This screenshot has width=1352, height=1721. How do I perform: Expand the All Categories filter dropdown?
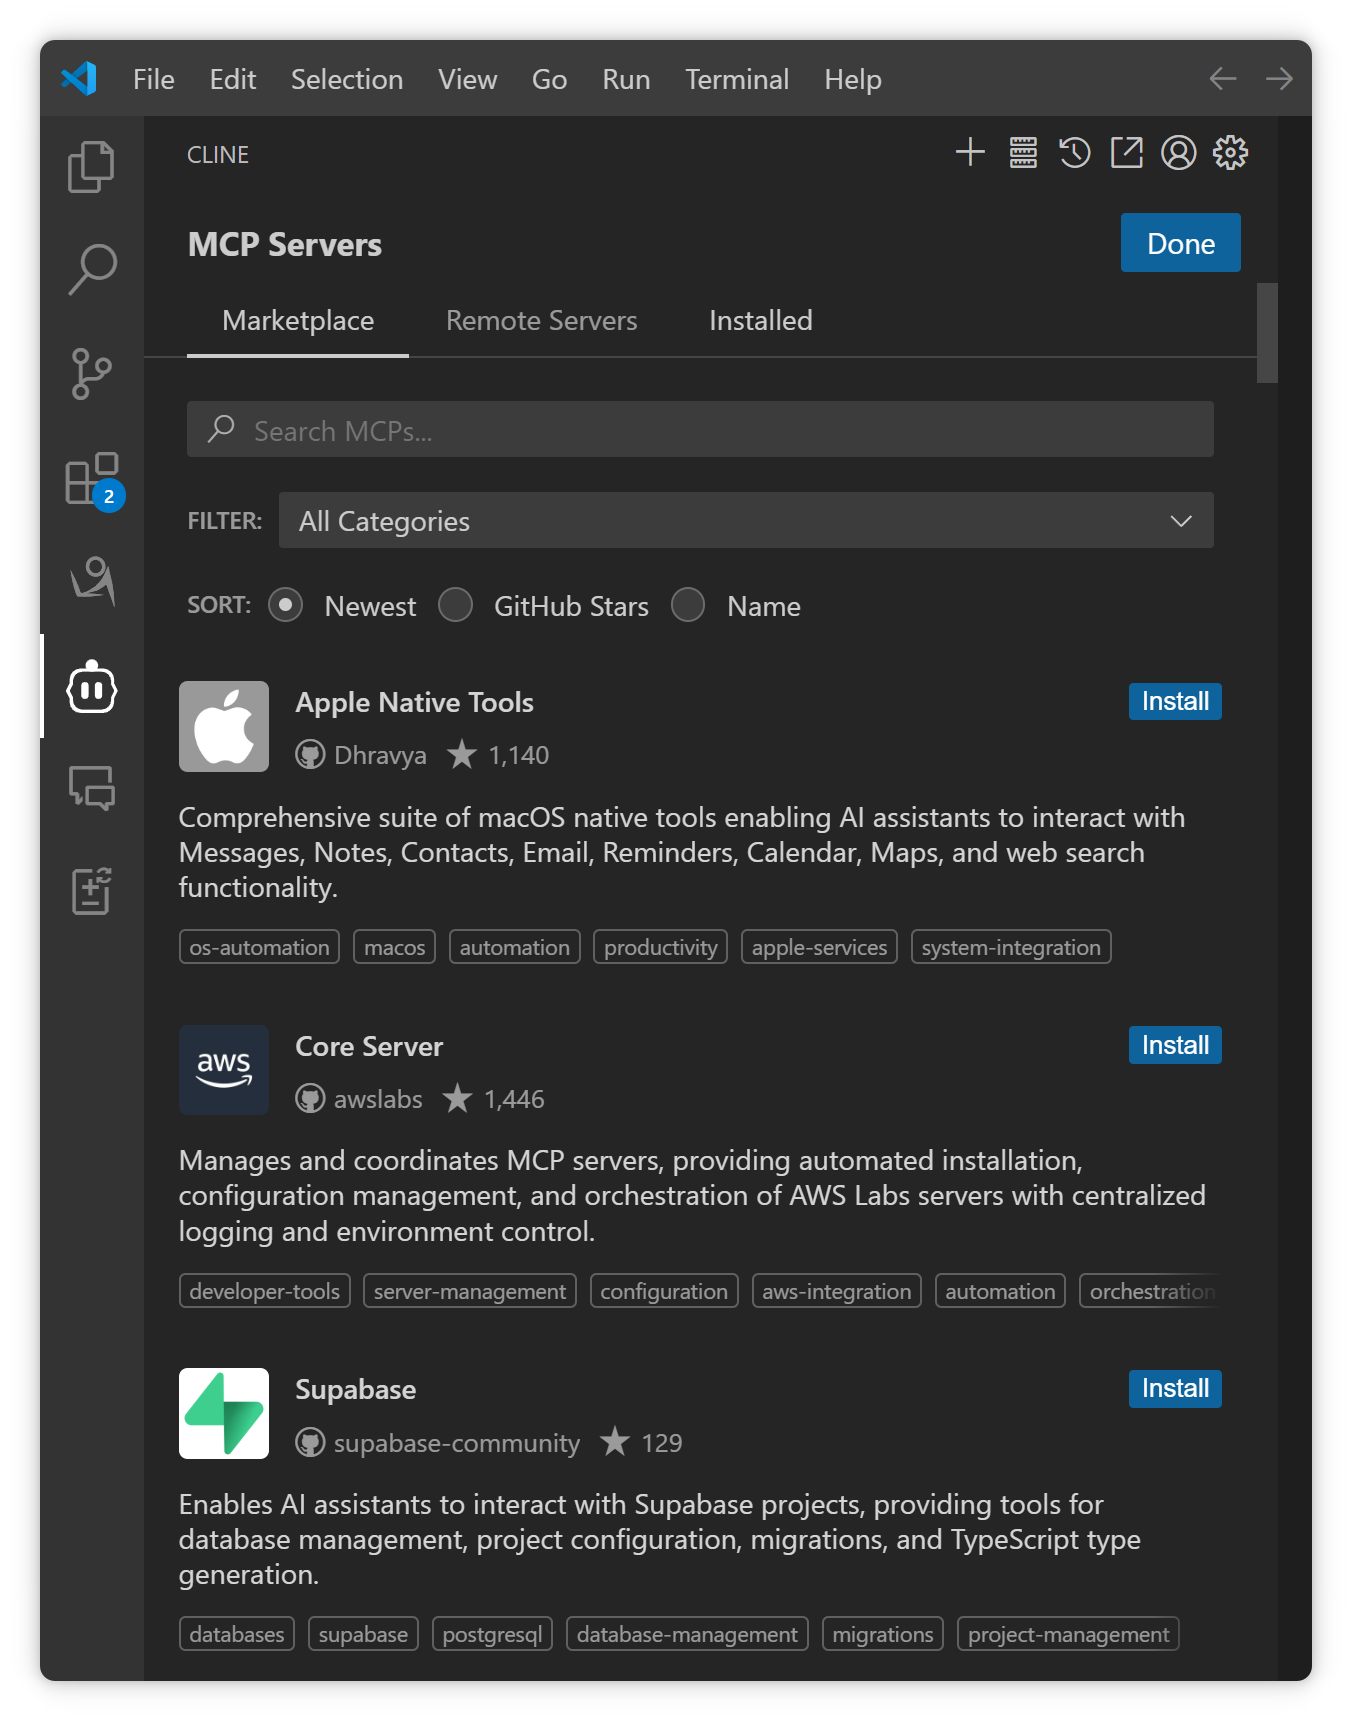pyautogui.click(x=745, y=520)
